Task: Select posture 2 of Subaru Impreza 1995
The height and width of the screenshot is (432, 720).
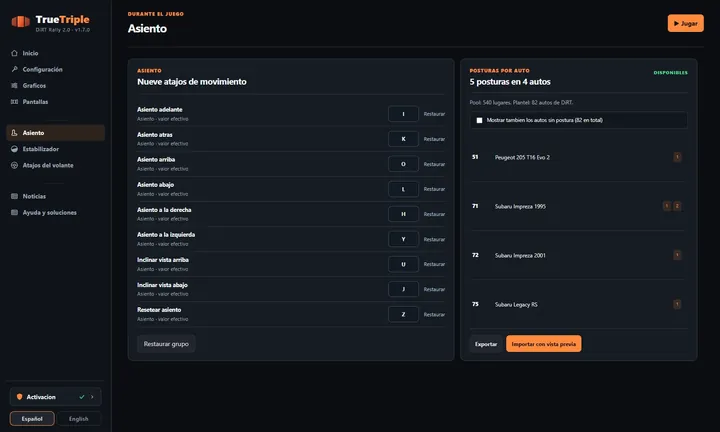Action: pos(677,206)
